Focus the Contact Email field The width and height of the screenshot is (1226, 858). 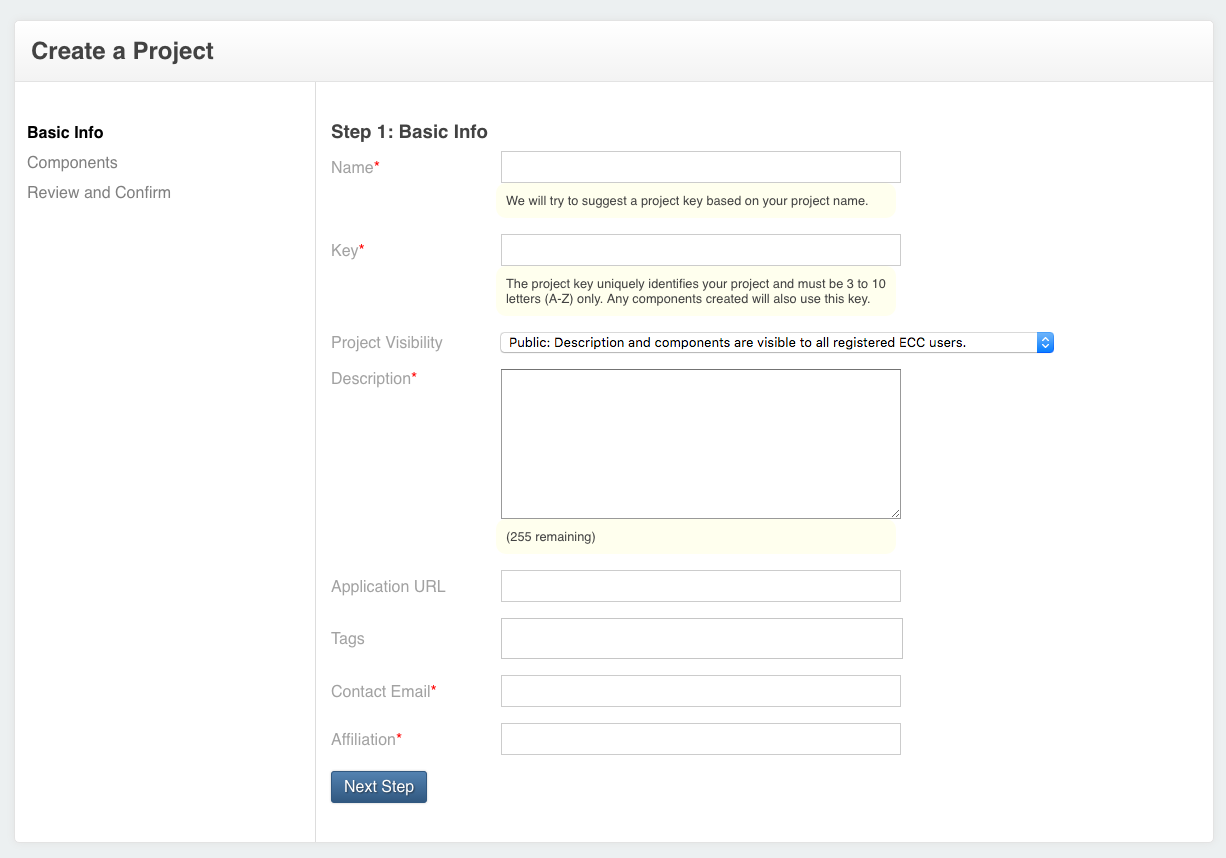[700, 691]
